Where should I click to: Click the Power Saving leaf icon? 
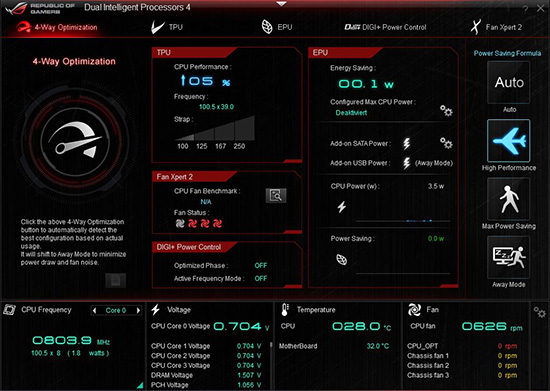[x=342, y=259]
